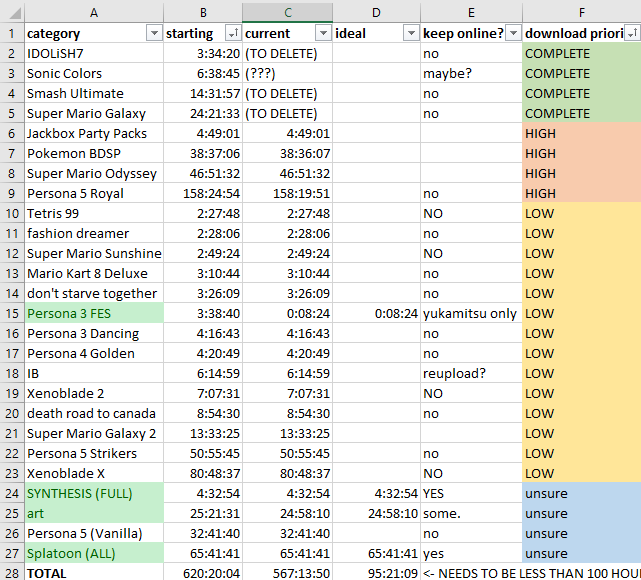
Task: Click the ideal total 95:21:09
Action: [x=377, y=573]
